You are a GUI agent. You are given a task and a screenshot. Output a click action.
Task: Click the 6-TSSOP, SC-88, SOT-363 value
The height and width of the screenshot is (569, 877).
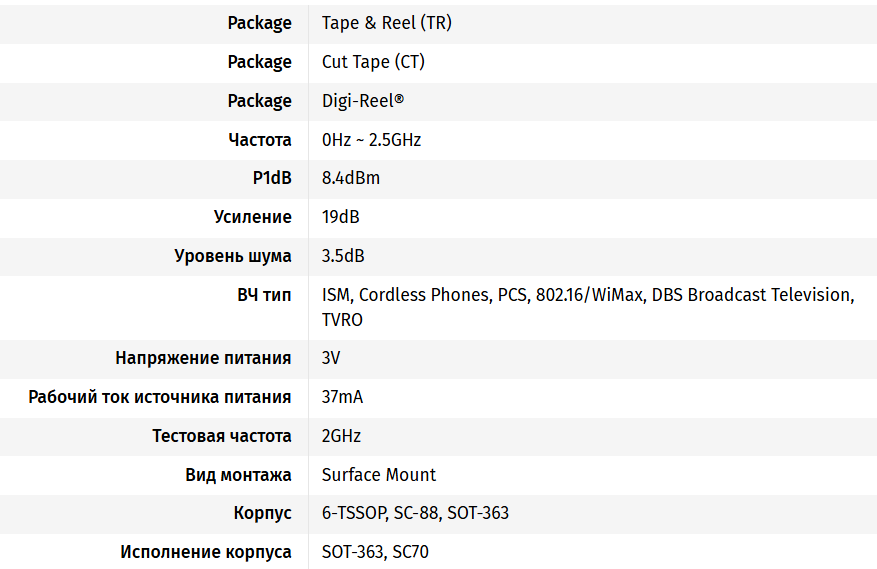(415, 513)
